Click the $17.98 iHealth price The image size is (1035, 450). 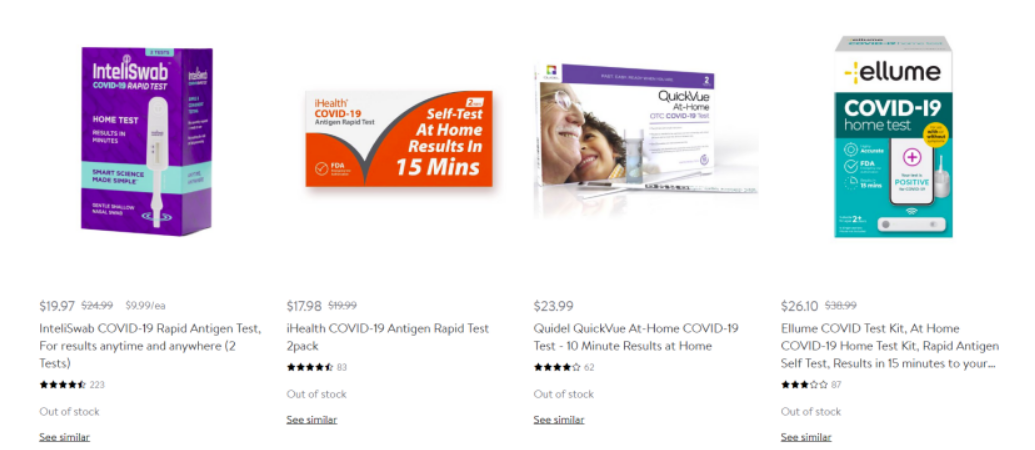304,305
